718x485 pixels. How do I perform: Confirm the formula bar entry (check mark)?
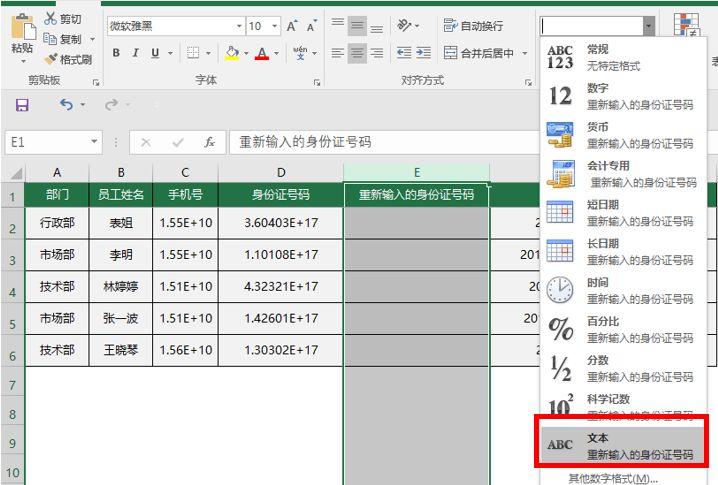click(178, 143)
